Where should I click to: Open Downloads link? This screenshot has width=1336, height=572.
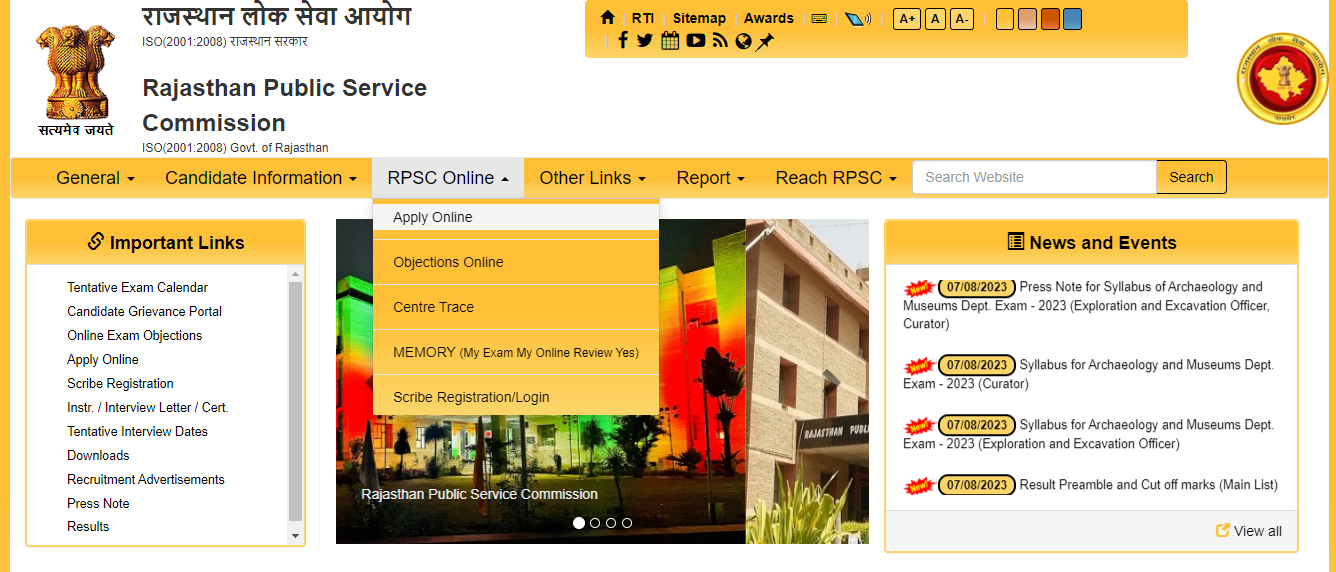coord(98,455)
